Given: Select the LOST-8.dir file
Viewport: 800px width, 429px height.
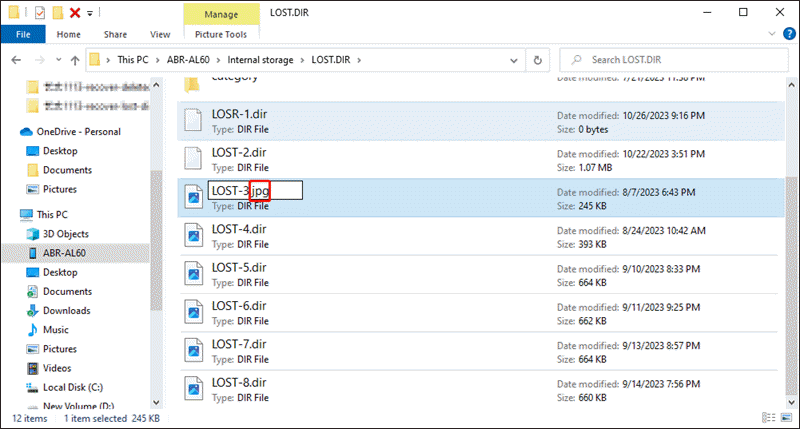Looking at the screenshot, I should (x=481, y=389).
